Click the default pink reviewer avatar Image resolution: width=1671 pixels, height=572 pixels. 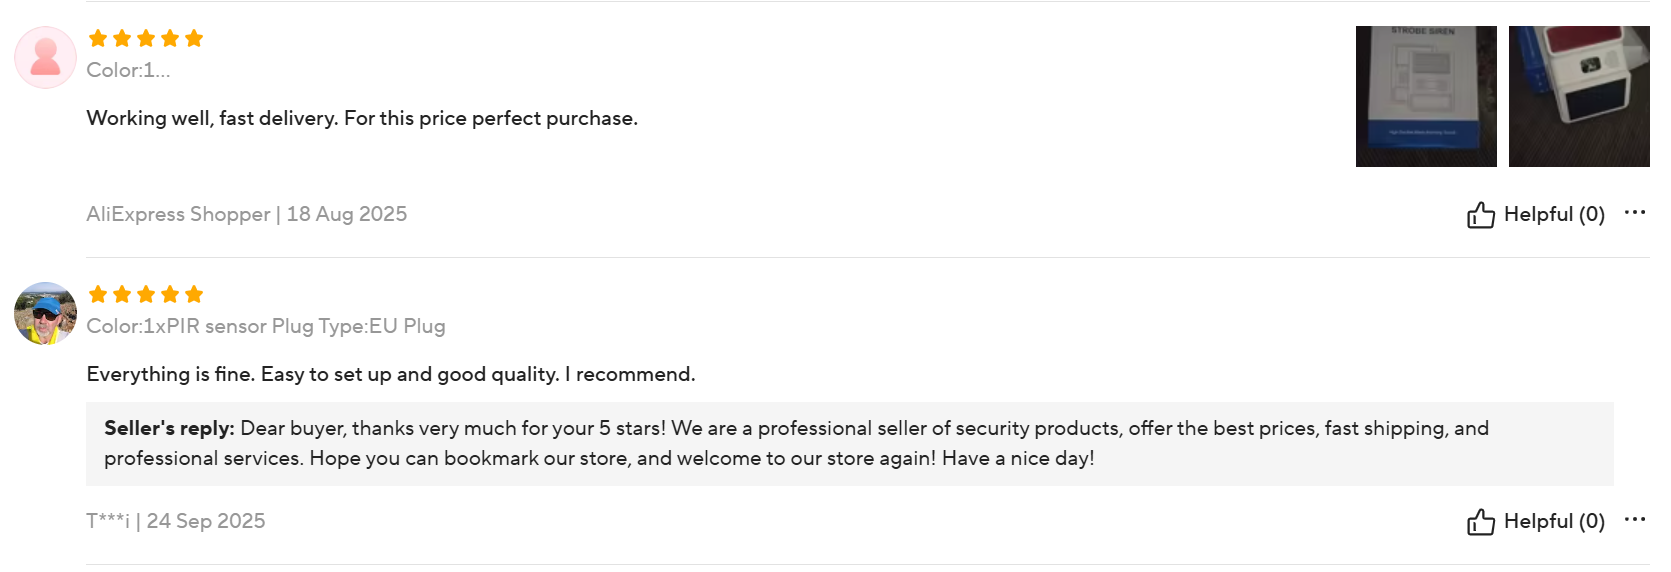click(45, 57)
